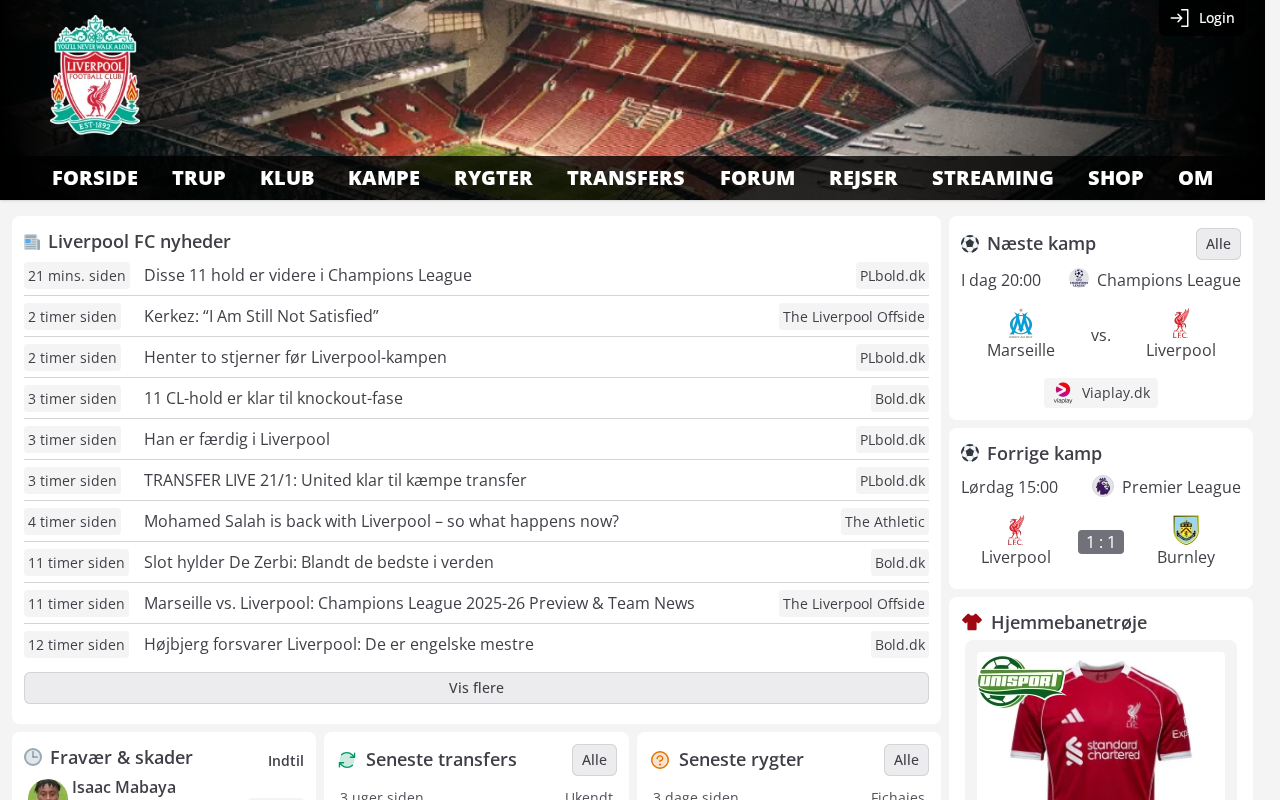Click Alle button in Seneste rygter
The width and height of the screenshot is (1280, 800).
pyautogui.click(x=906, y=760)
